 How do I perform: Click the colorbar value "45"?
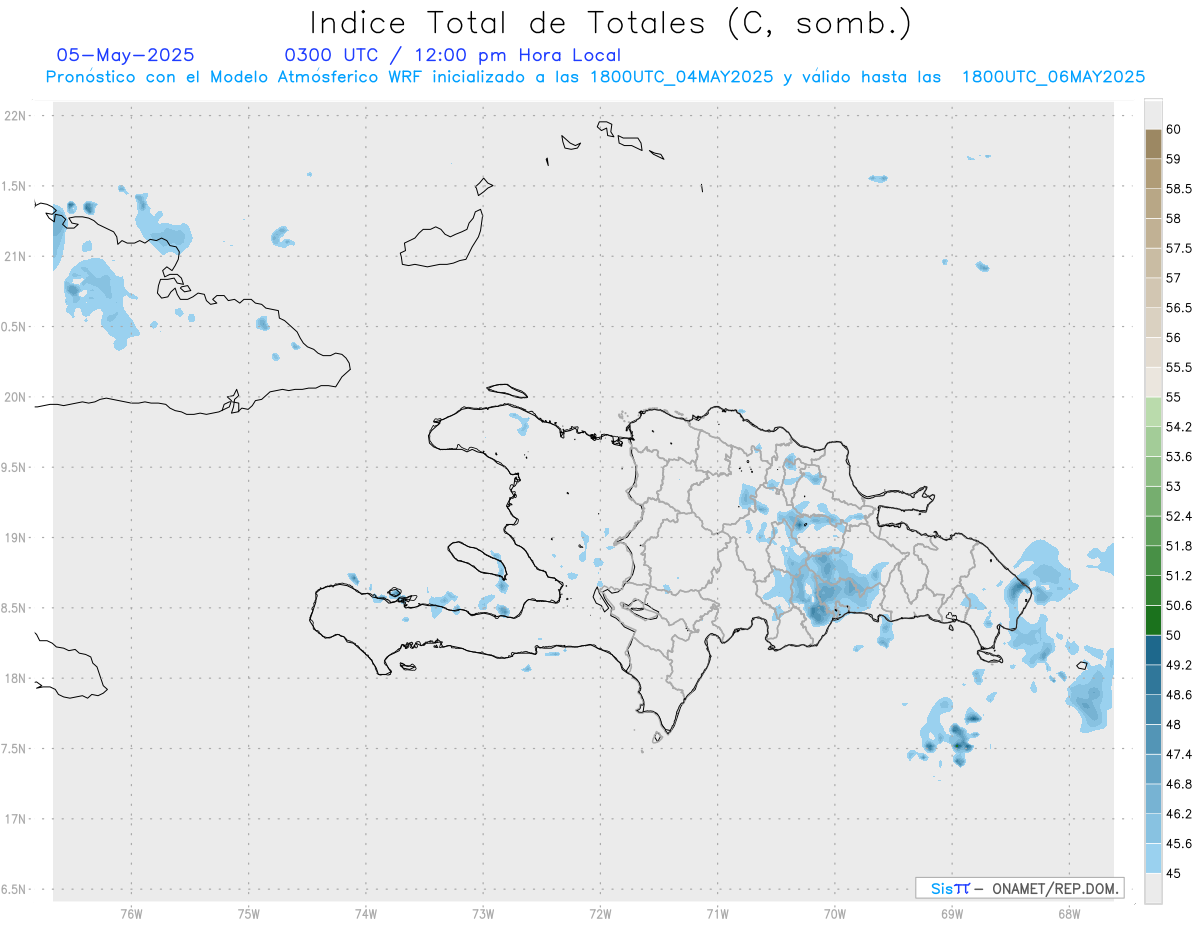coord(1174,873)
